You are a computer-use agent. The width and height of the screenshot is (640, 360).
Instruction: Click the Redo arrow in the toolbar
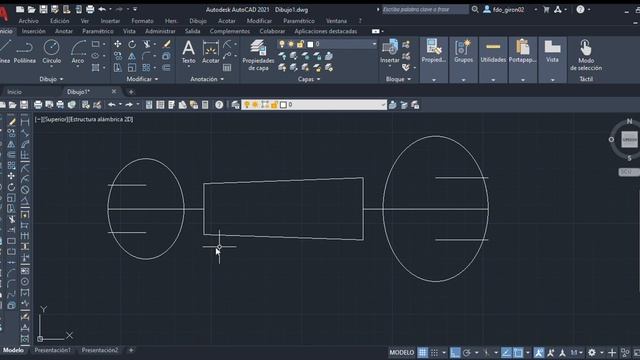coord(129,105)
